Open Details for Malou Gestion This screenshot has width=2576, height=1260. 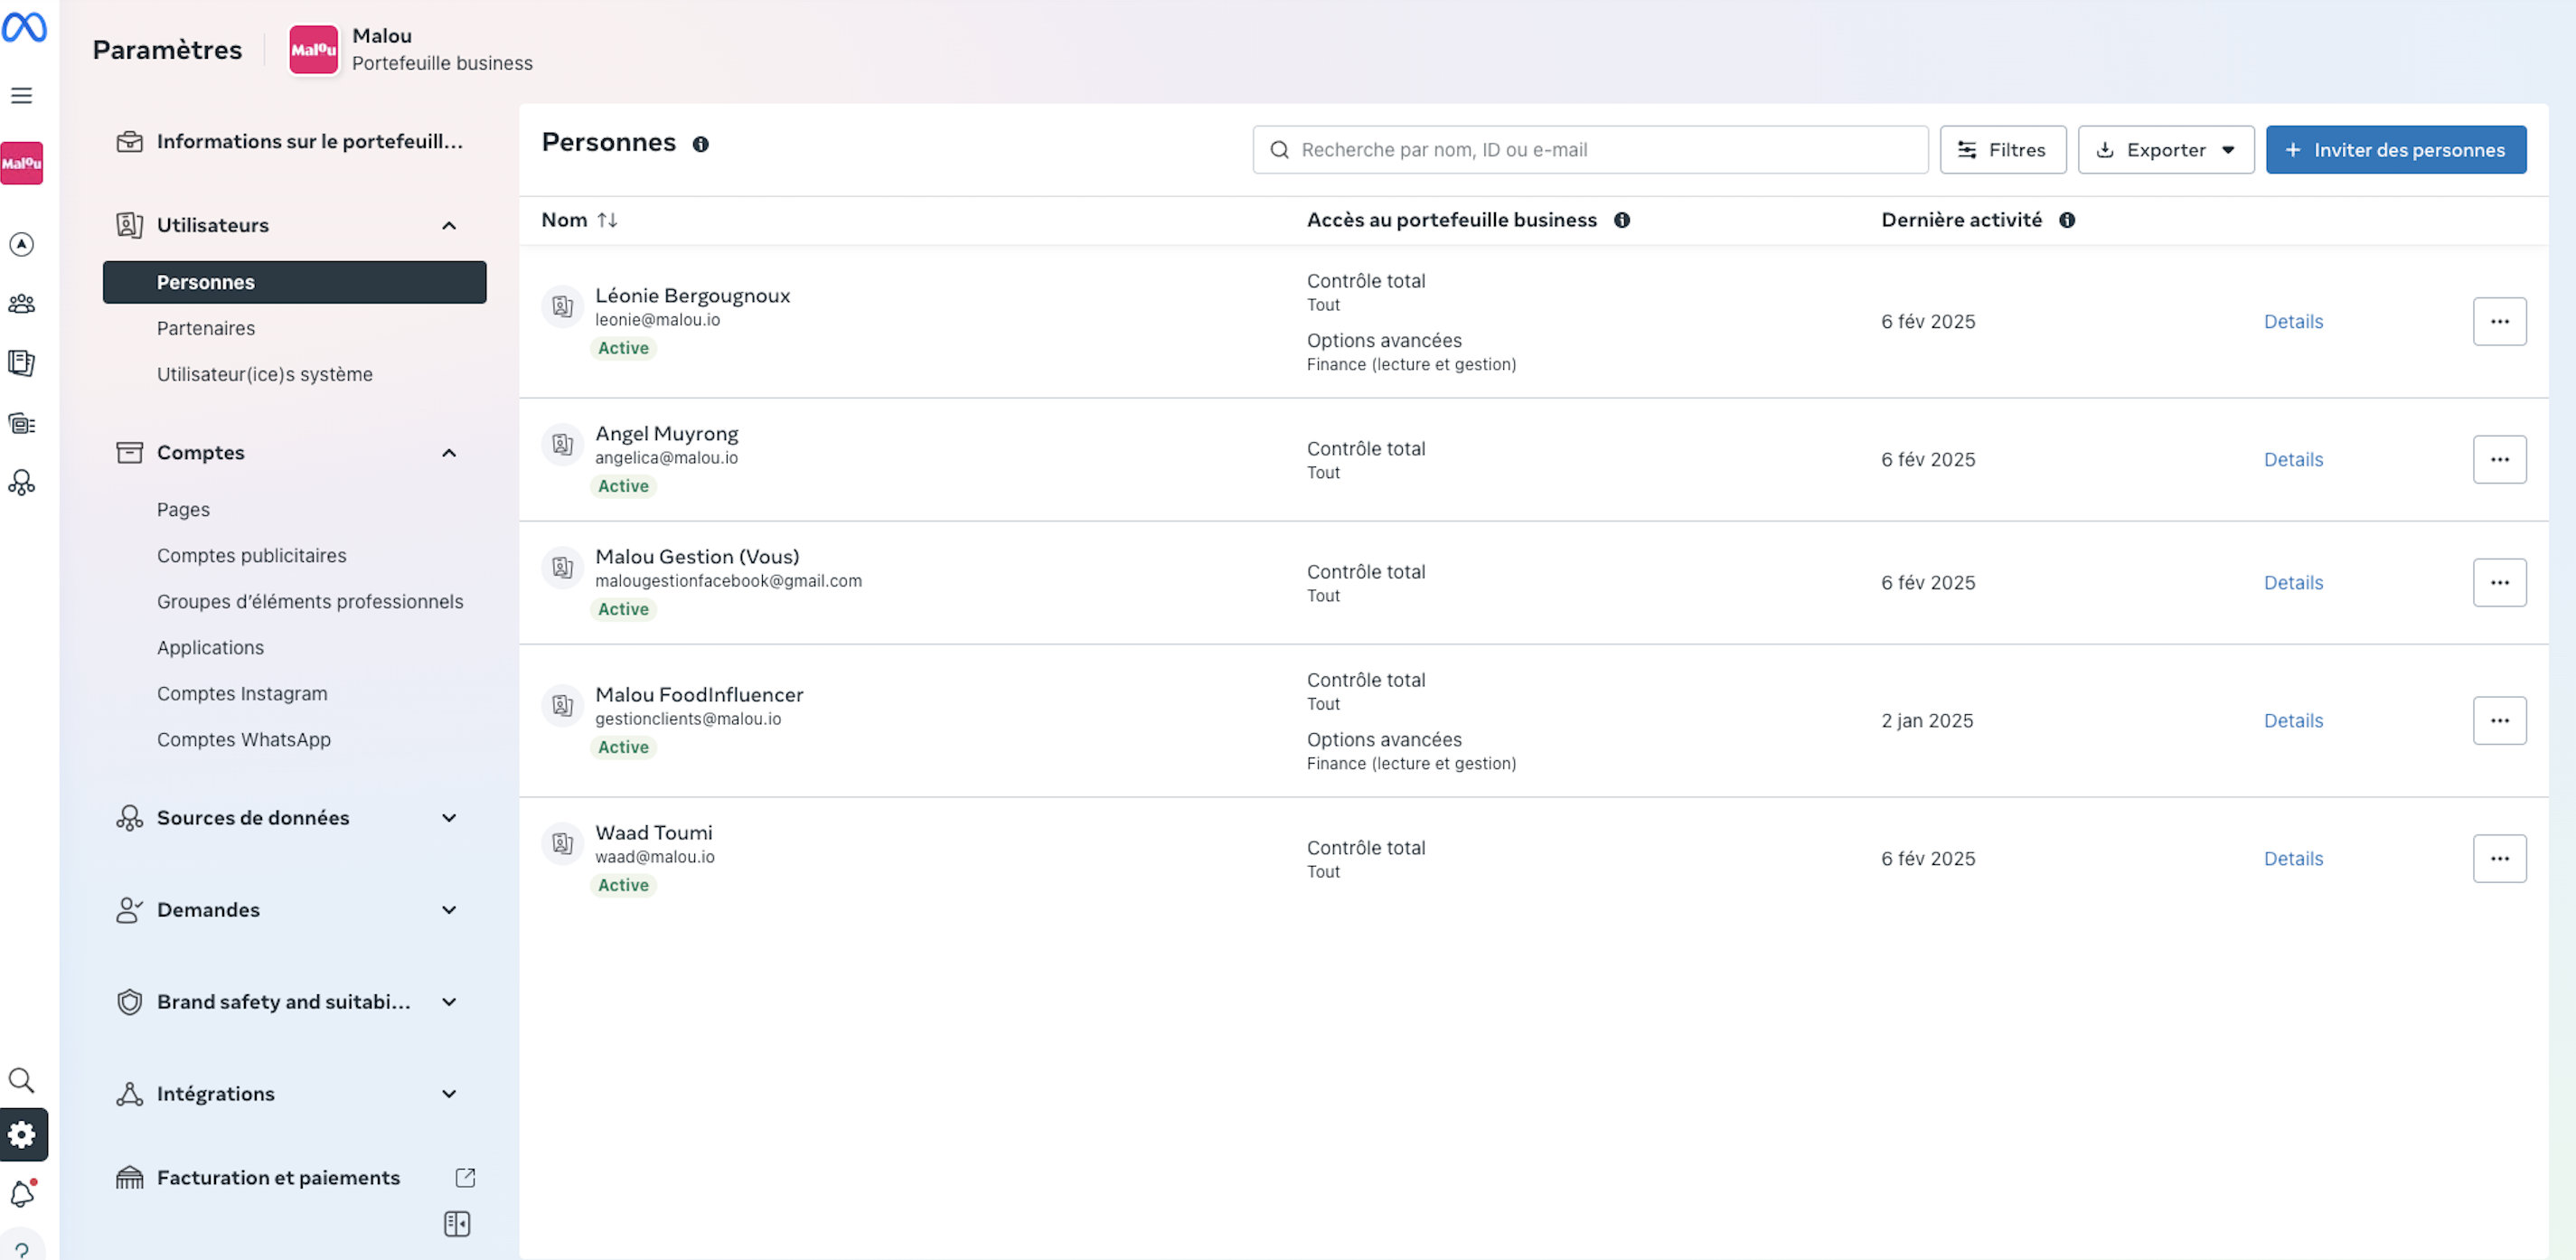click(x=2293, y=583)
